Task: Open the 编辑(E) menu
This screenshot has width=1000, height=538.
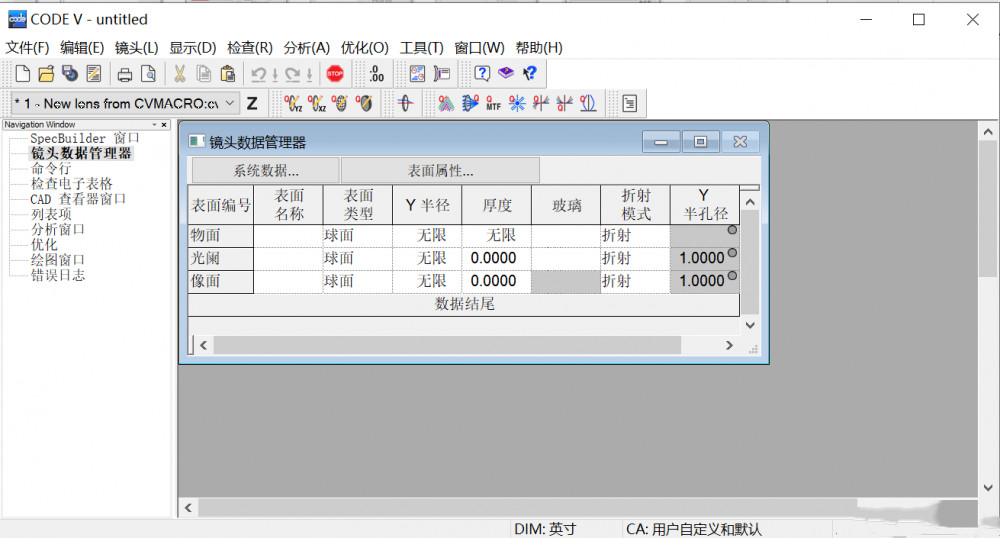Action: click(82, 48)
